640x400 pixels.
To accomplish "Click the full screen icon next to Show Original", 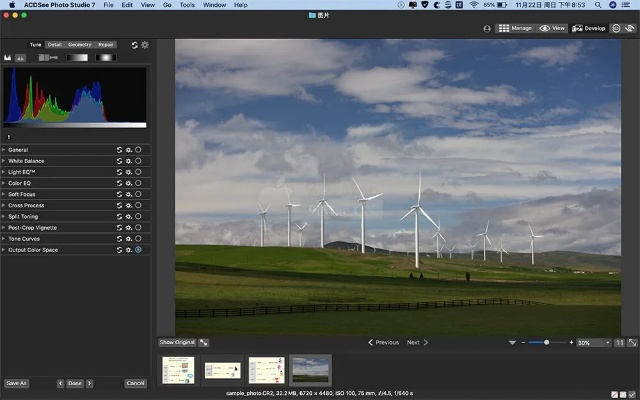I will (204, 342).
